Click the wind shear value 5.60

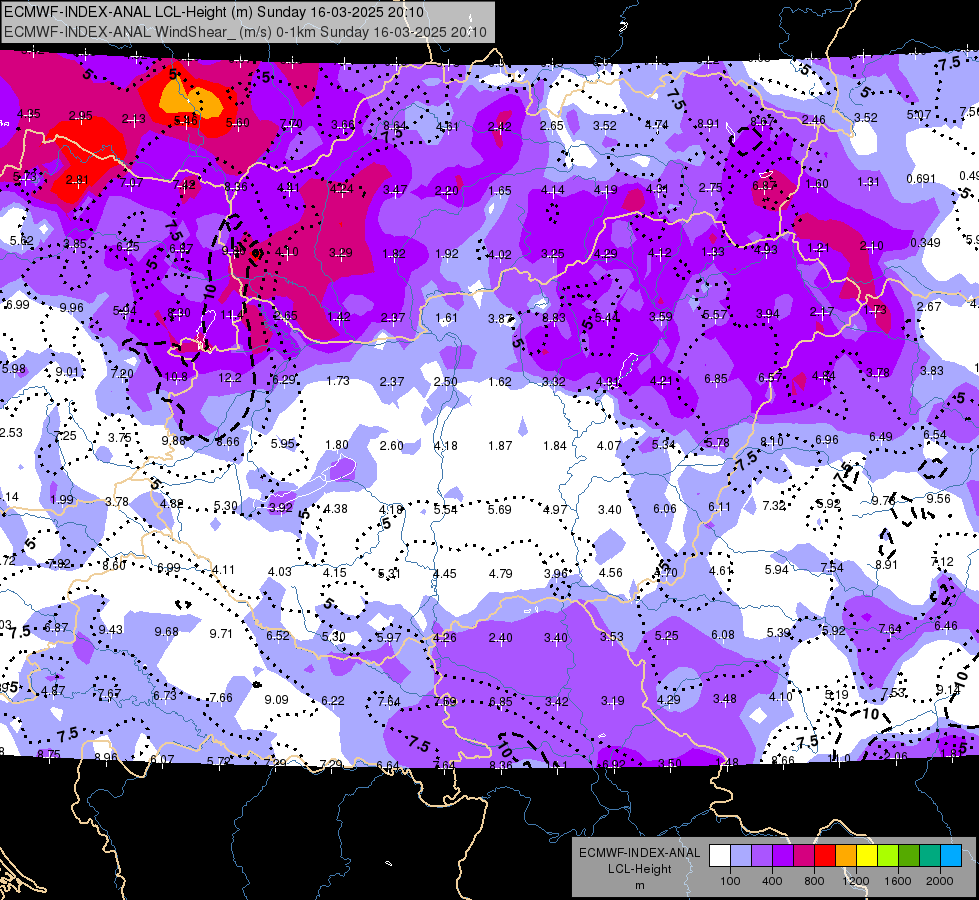point(237,122)
